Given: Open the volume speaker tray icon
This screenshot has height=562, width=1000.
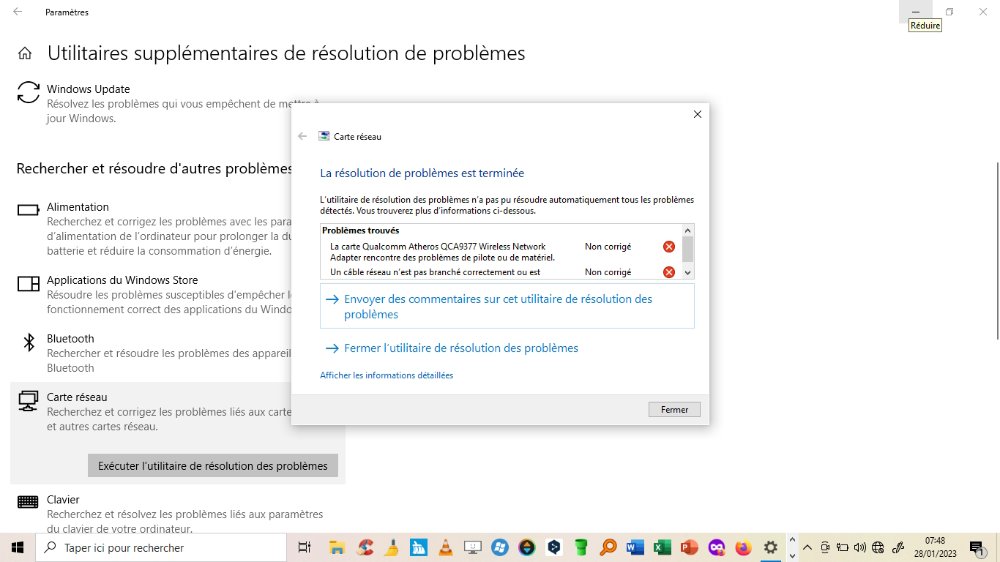Looking at the screenshot, I should (x=860, y=547).
